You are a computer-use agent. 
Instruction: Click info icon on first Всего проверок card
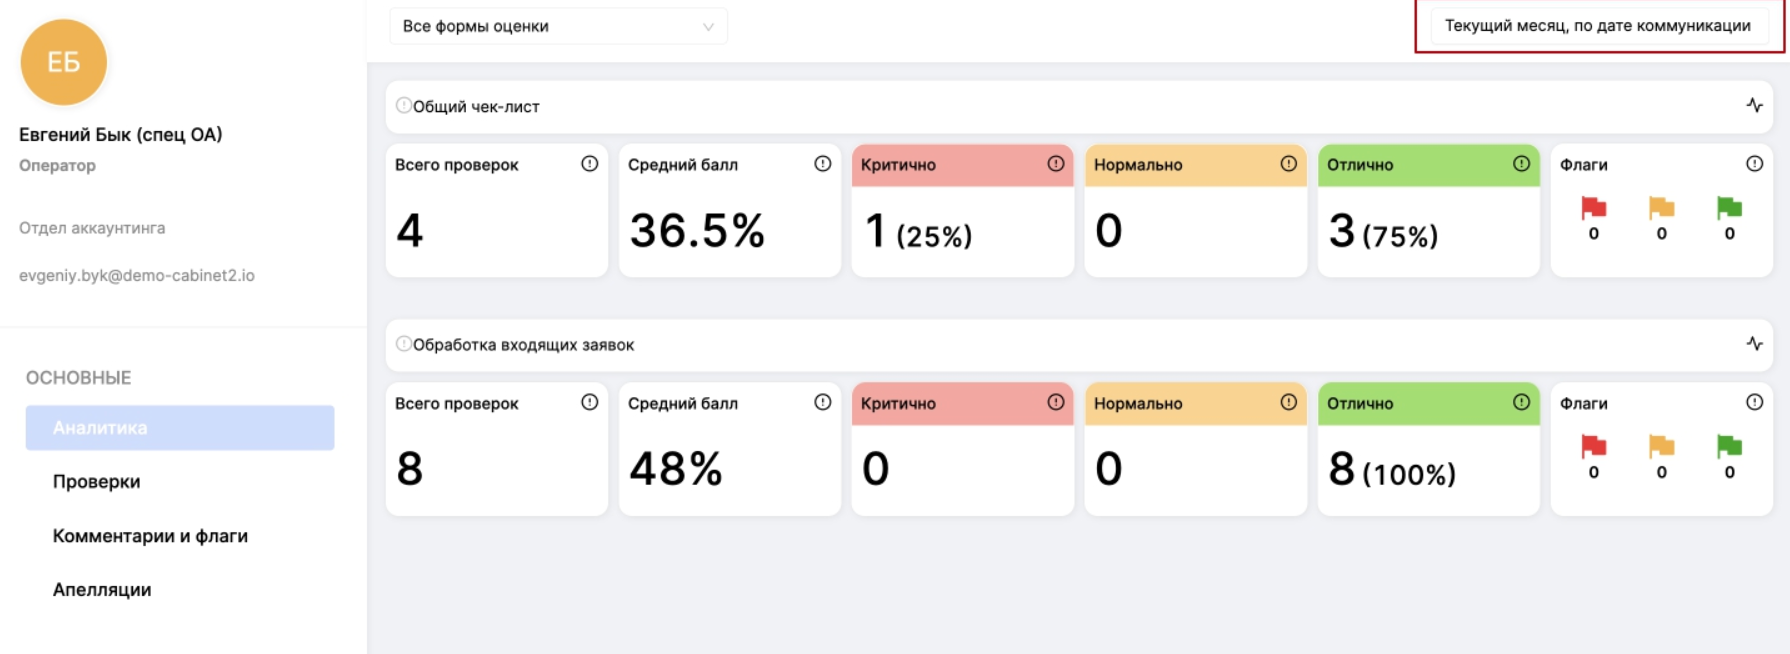(589, 164)
